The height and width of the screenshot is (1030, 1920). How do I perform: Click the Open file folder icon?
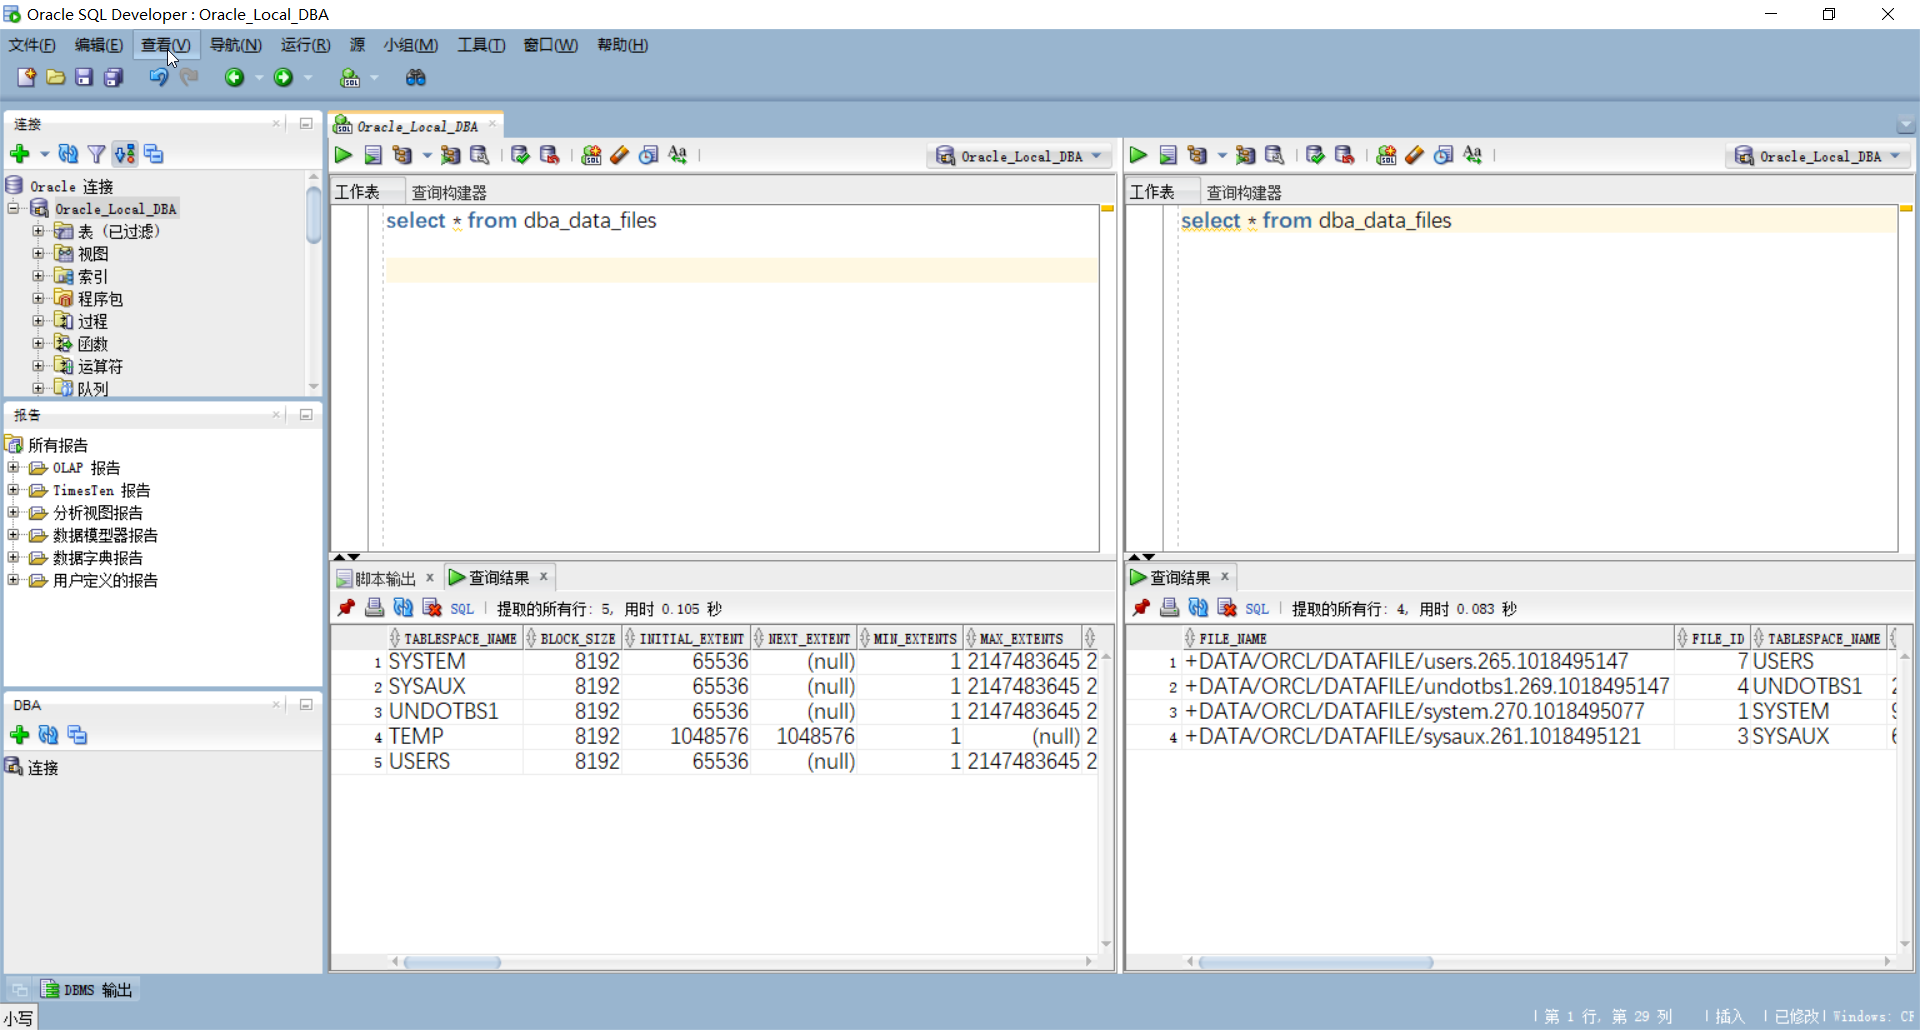tap(56, 77)
